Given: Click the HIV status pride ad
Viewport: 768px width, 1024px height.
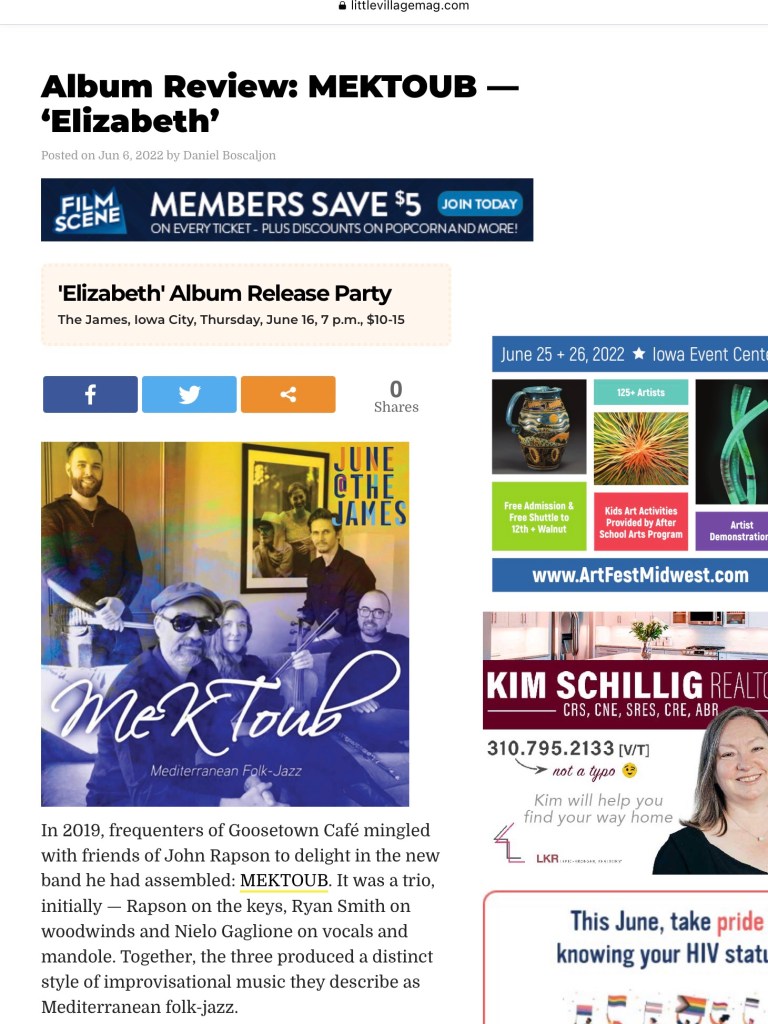Looking at the screenshot, I should (x=626, y=957).
